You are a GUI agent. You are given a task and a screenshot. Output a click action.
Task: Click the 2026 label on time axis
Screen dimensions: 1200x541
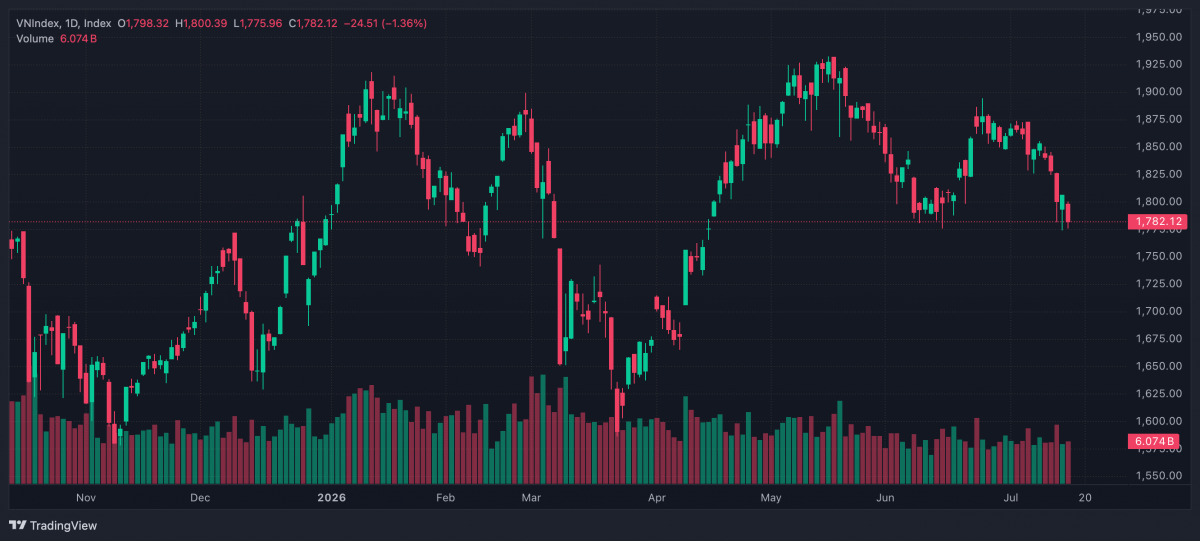pyautogui.click(x=330, y=497)
